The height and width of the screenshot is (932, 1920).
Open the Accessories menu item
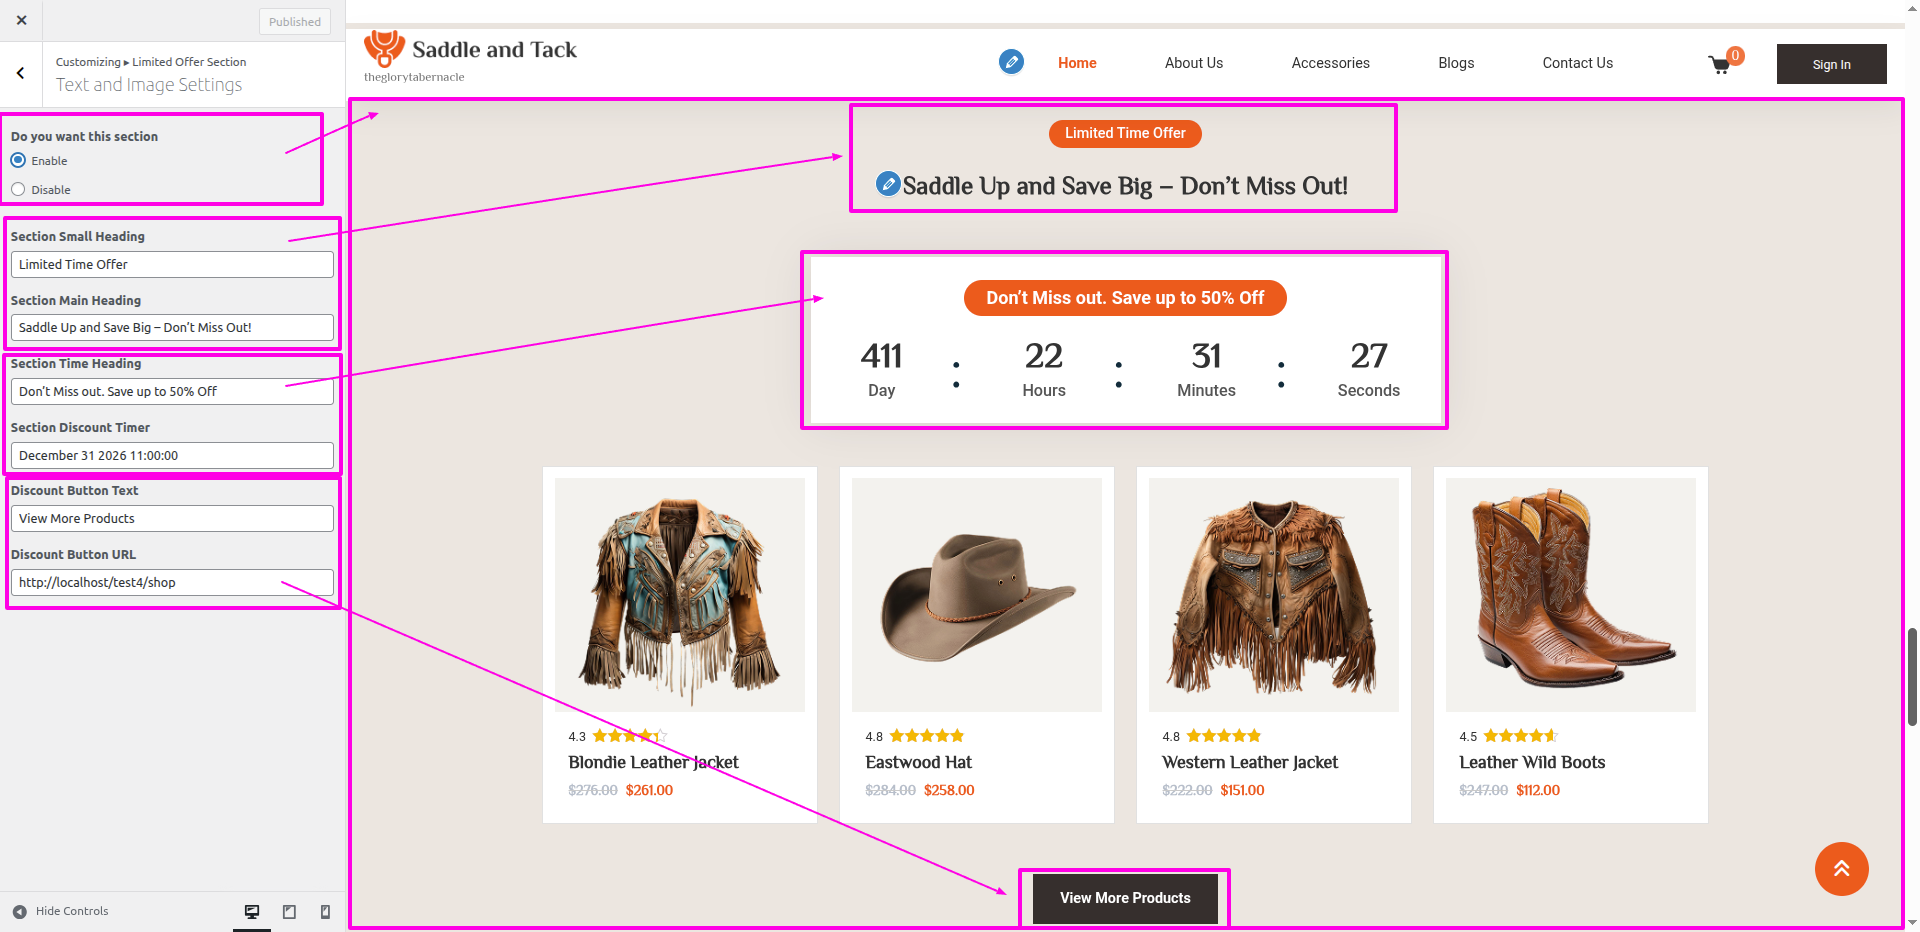pyautogui.click(x=1330, y=63)
